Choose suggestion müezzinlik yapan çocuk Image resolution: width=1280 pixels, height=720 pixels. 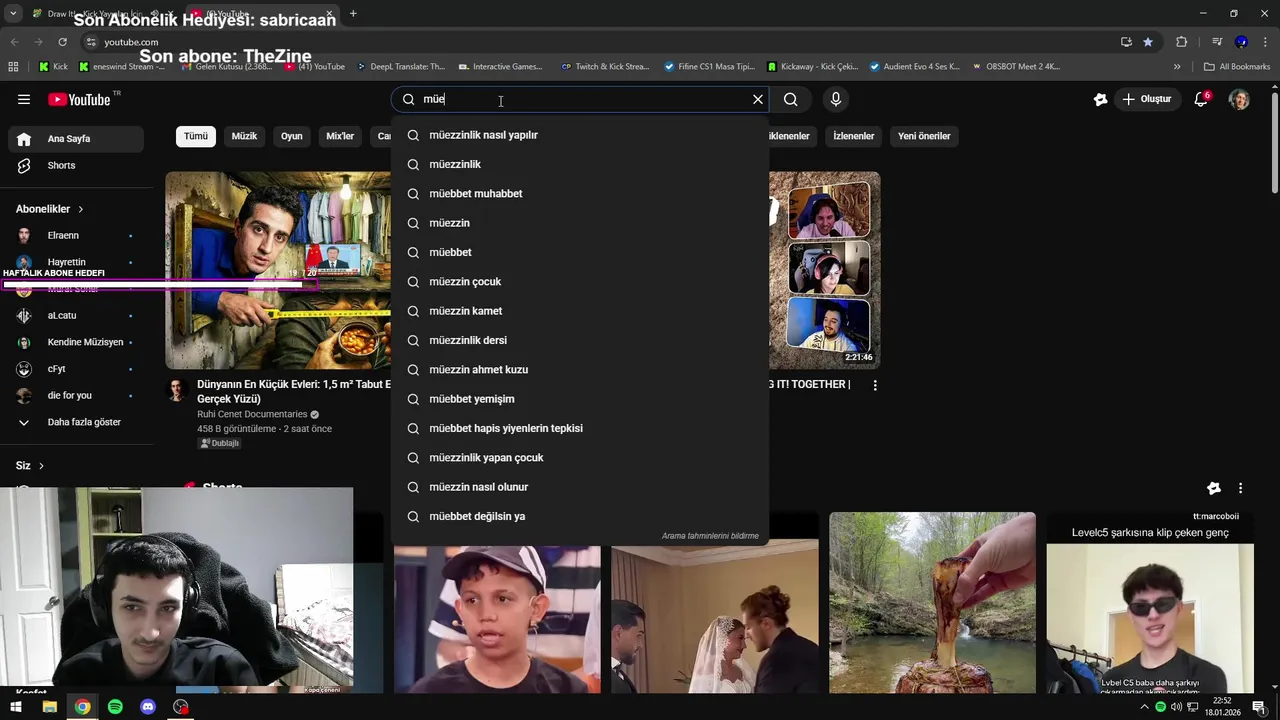point(580,458)
